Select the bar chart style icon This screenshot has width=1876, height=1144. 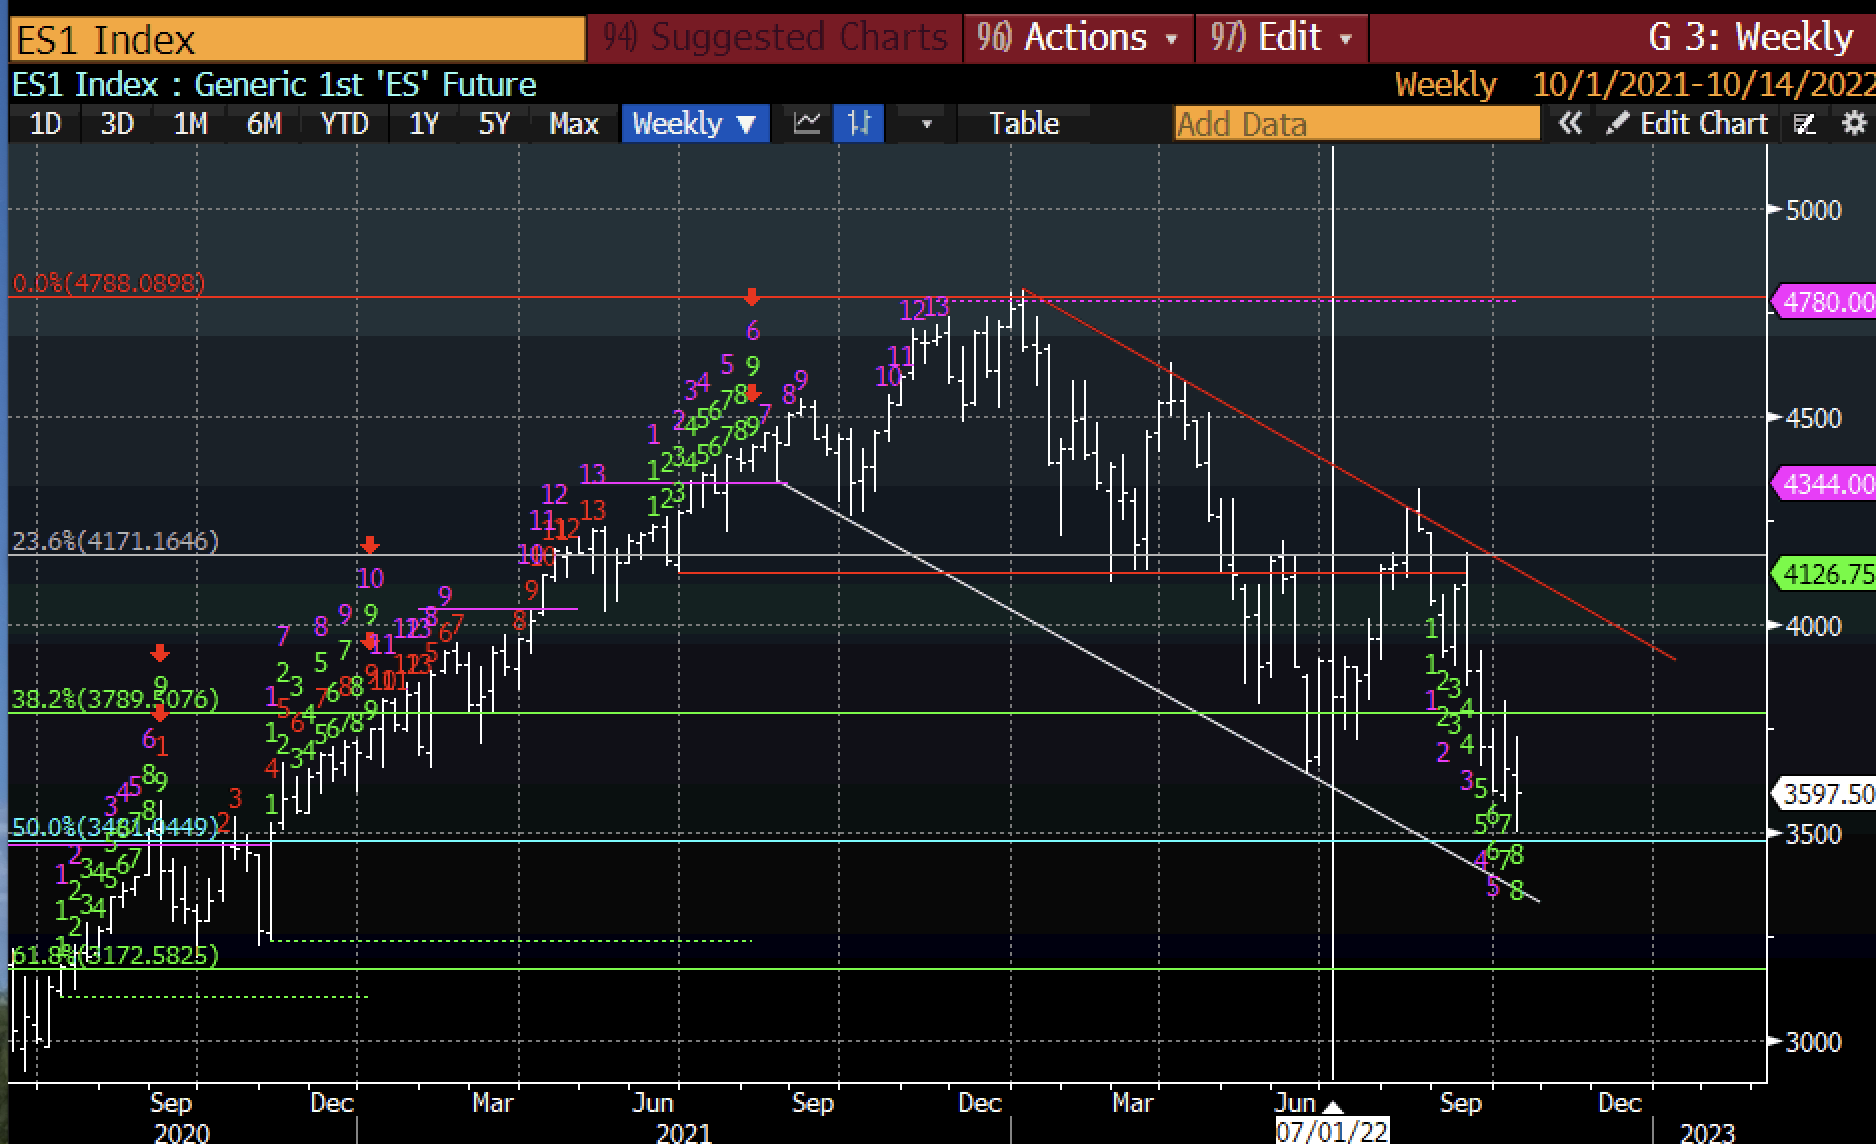[x=859, y=124]
